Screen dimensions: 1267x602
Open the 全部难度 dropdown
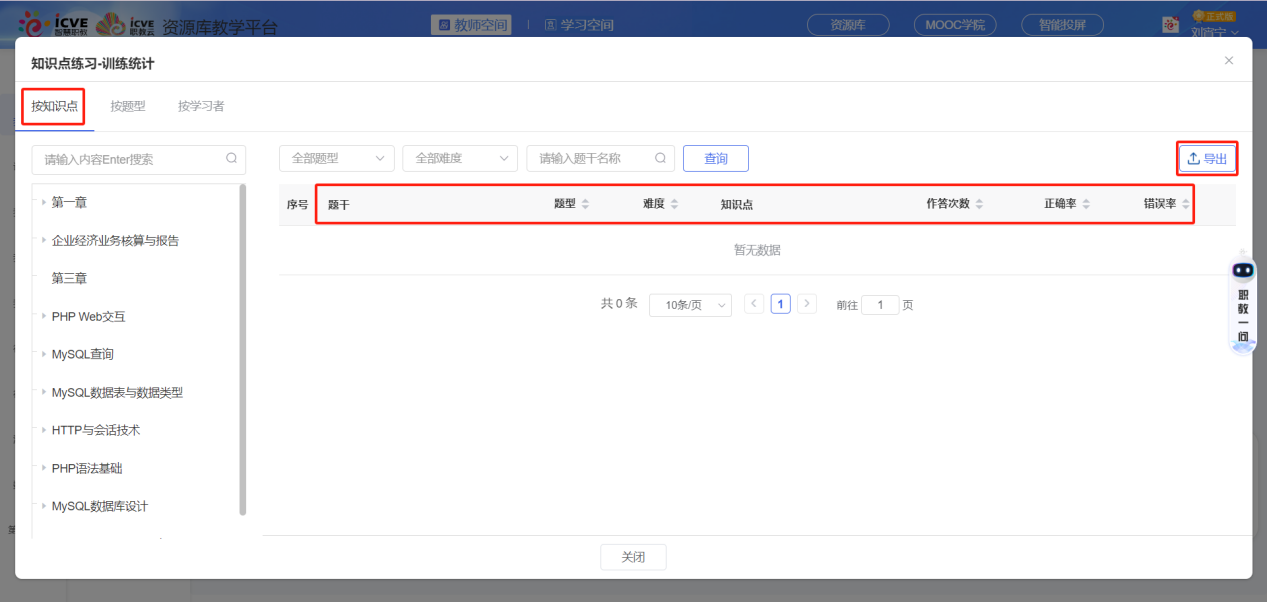[x=460, y=157]
